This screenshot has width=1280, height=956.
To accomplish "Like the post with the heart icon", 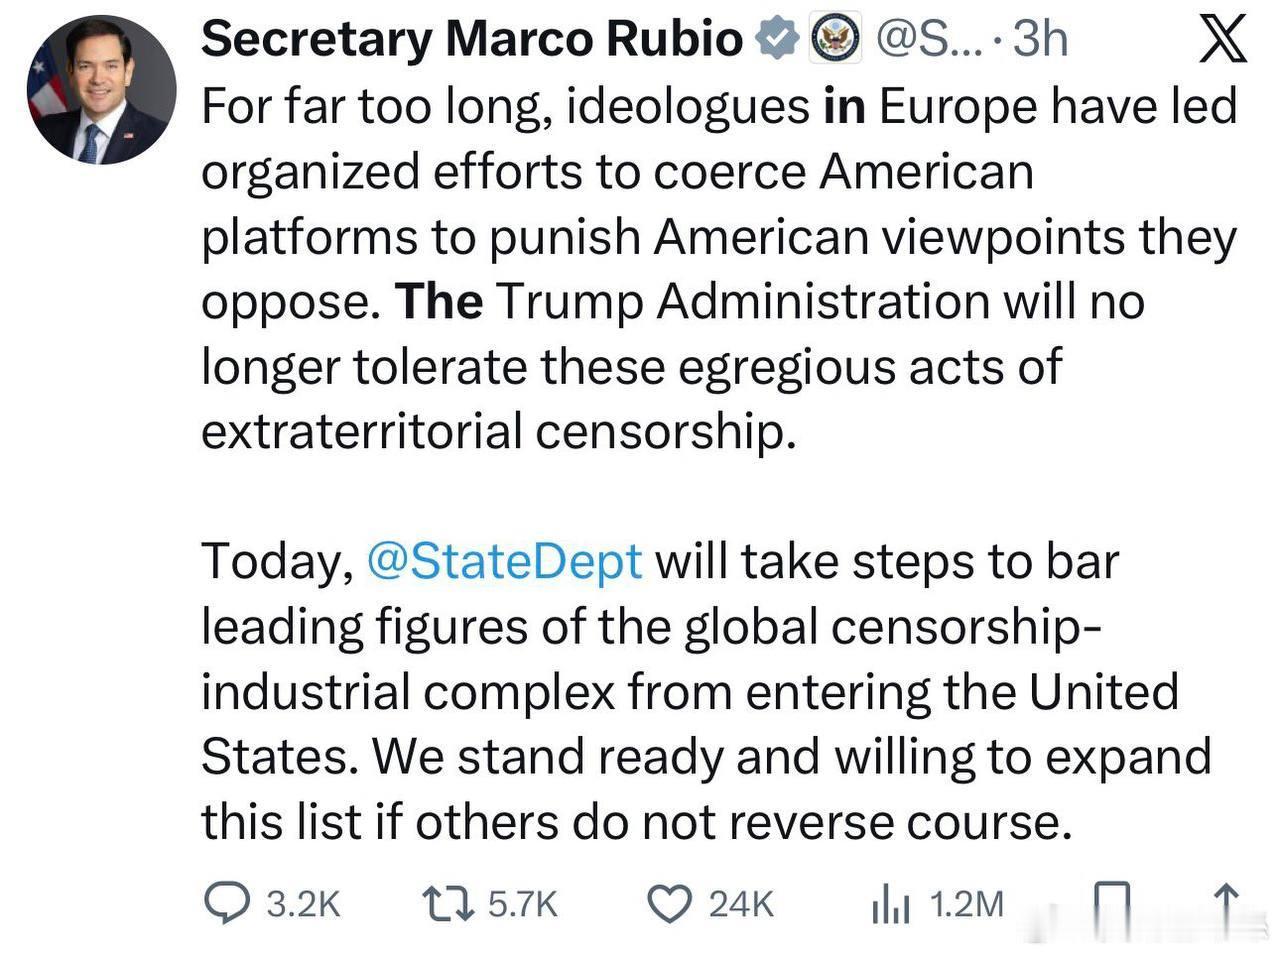I will (672, 903).
